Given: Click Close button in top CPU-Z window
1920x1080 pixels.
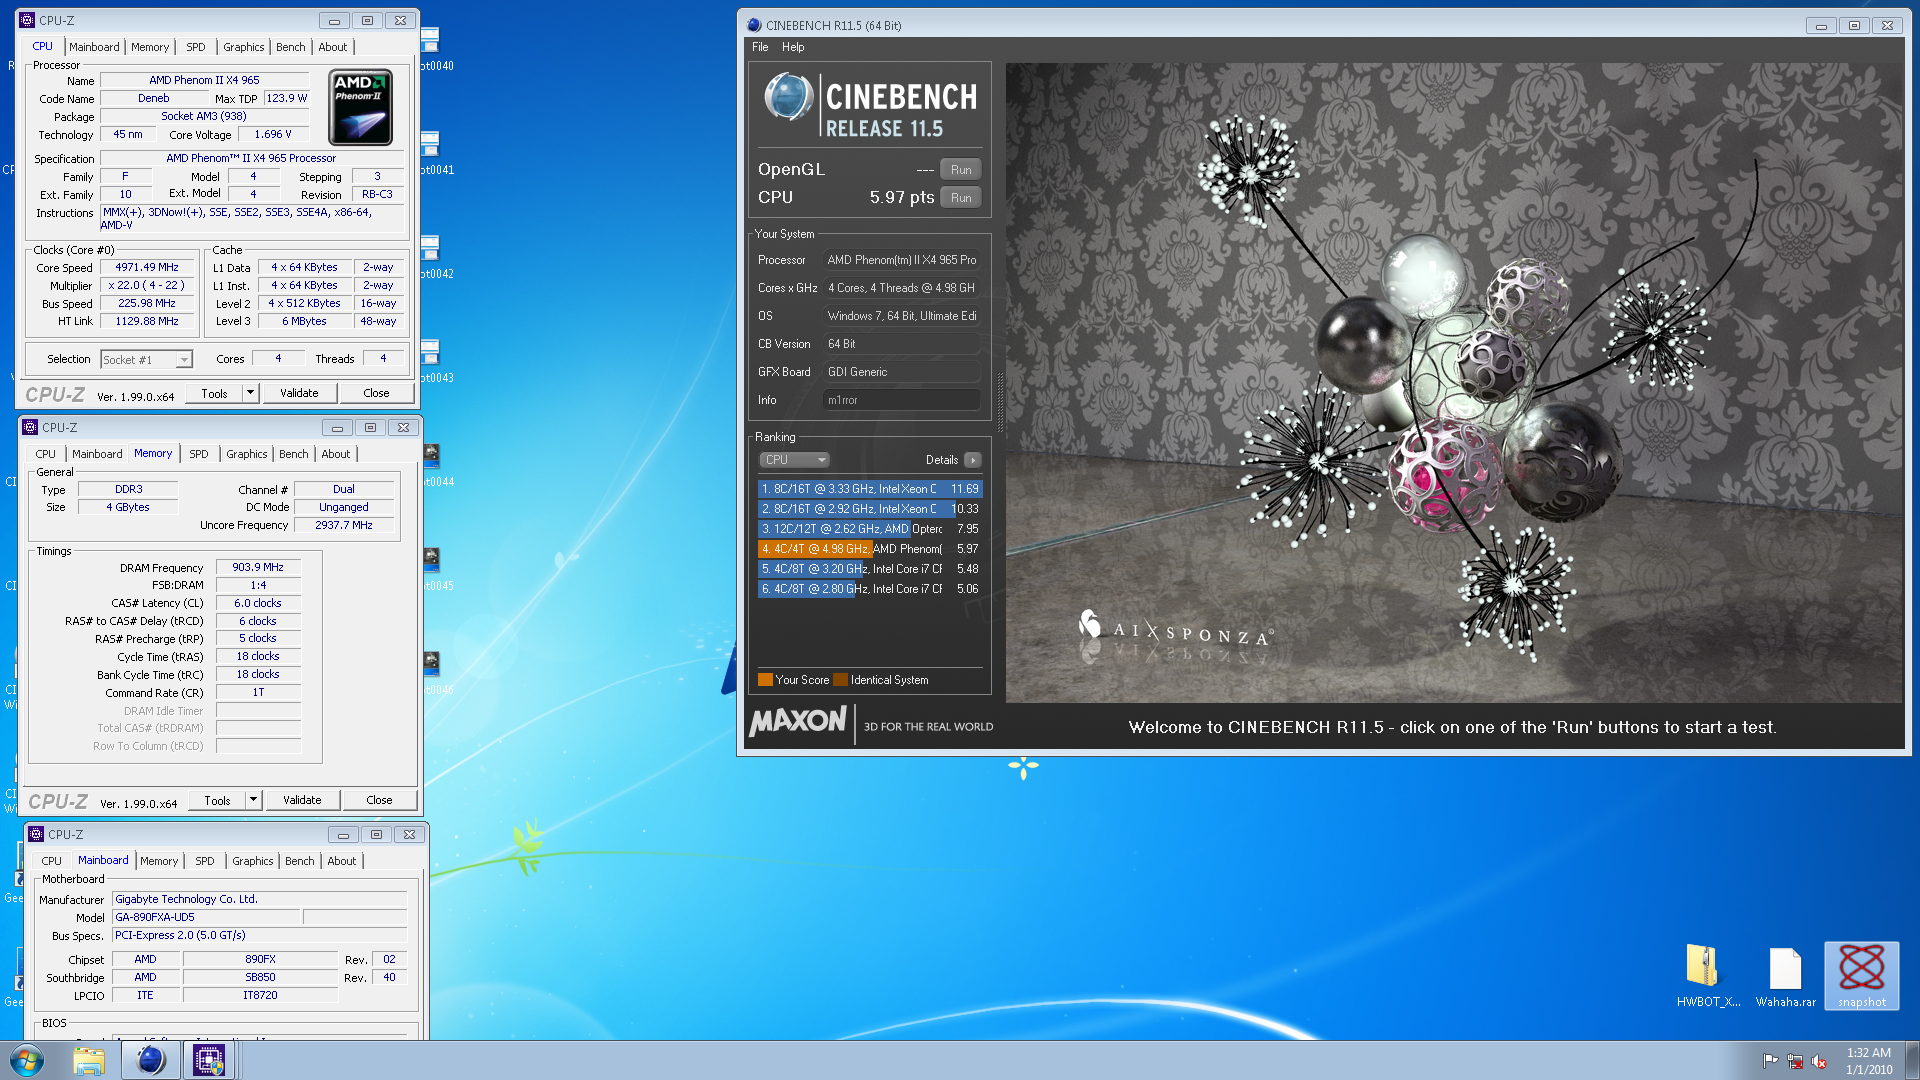Looking at the screenshot, I should (x=376, y=393).
